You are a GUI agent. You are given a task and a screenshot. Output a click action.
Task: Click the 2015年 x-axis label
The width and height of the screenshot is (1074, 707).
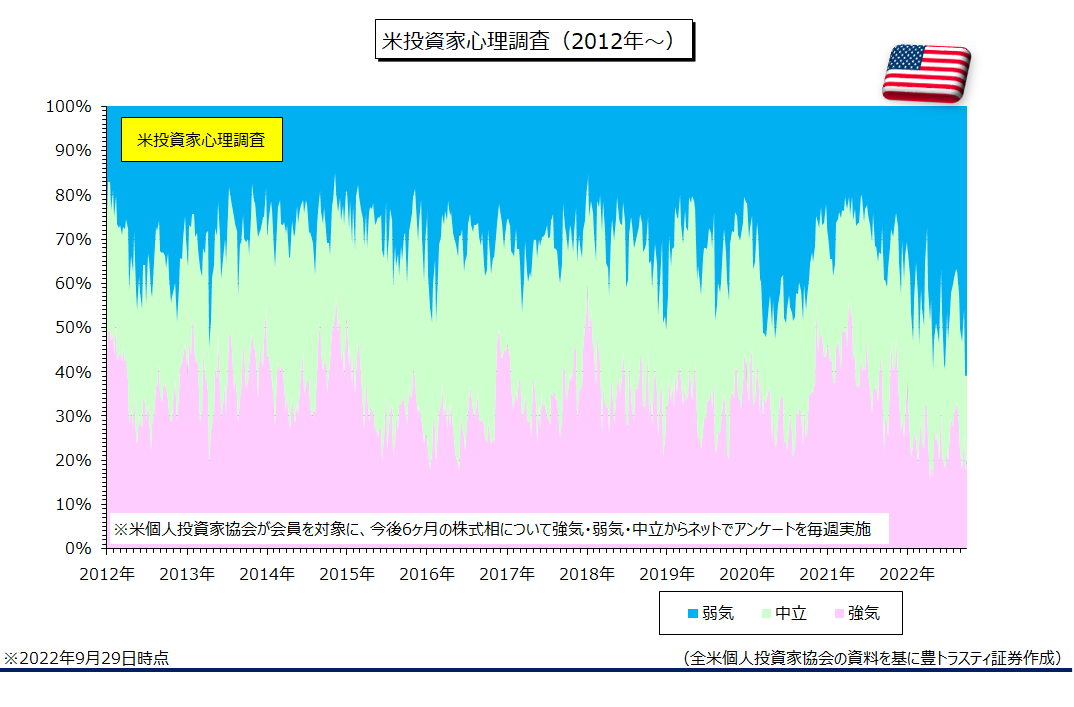pos(347,574)
